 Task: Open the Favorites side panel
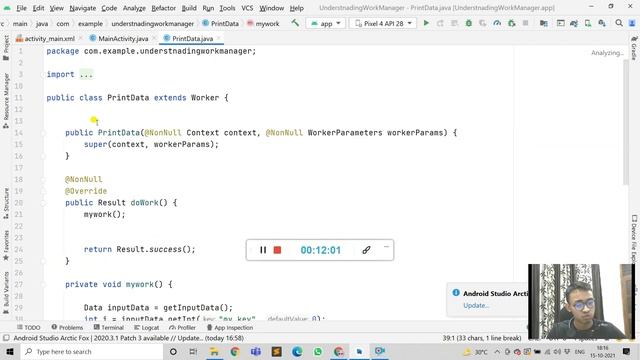tap(6, 246)
